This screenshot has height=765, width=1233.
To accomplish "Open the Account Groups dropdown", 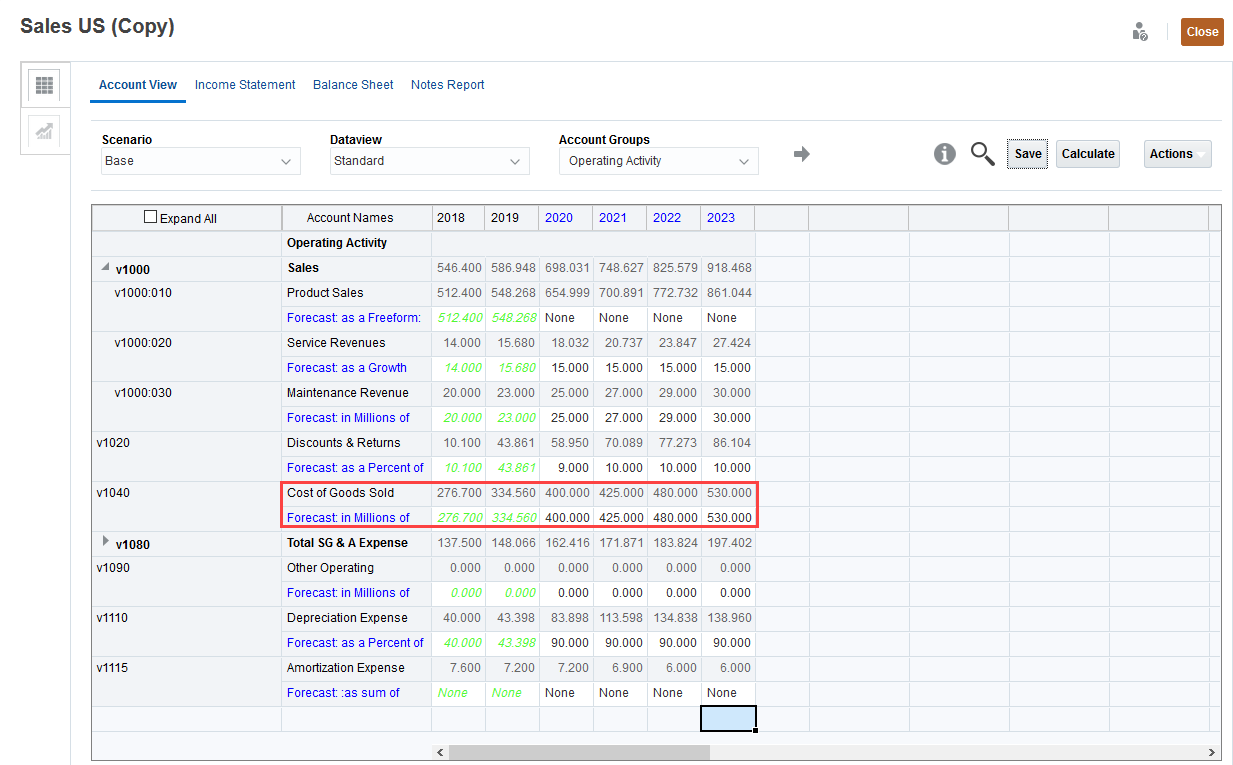I will 658,161.
